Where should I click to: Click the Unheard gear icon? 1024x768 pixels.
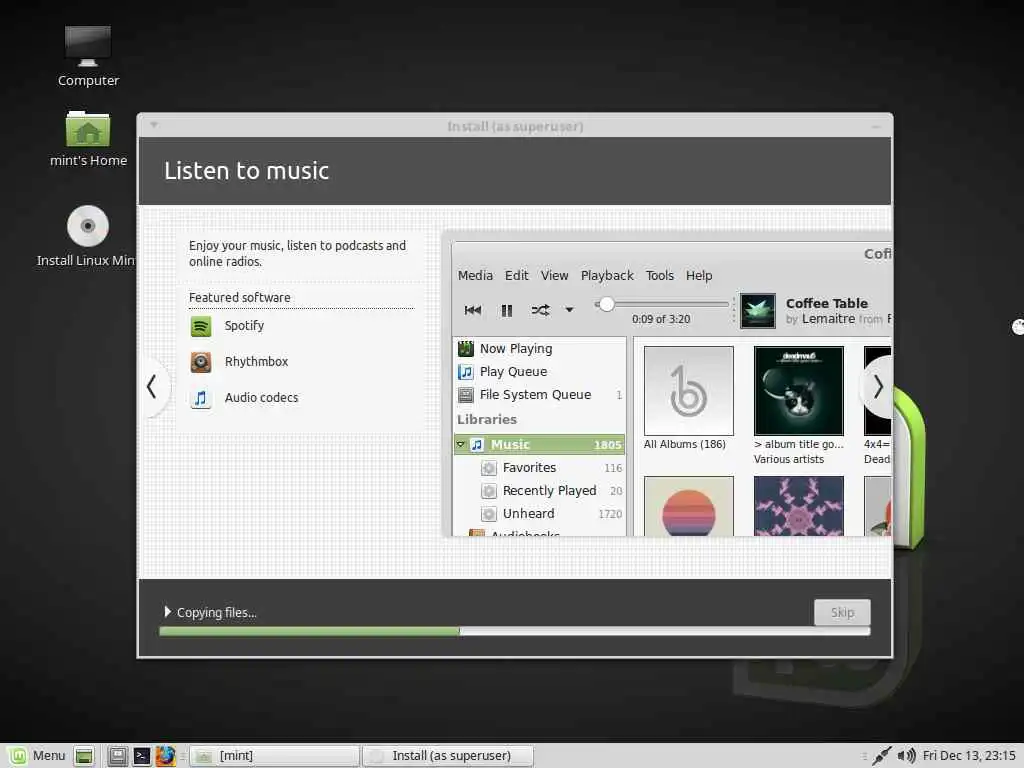pyautogui.click(x=488, y=514)
